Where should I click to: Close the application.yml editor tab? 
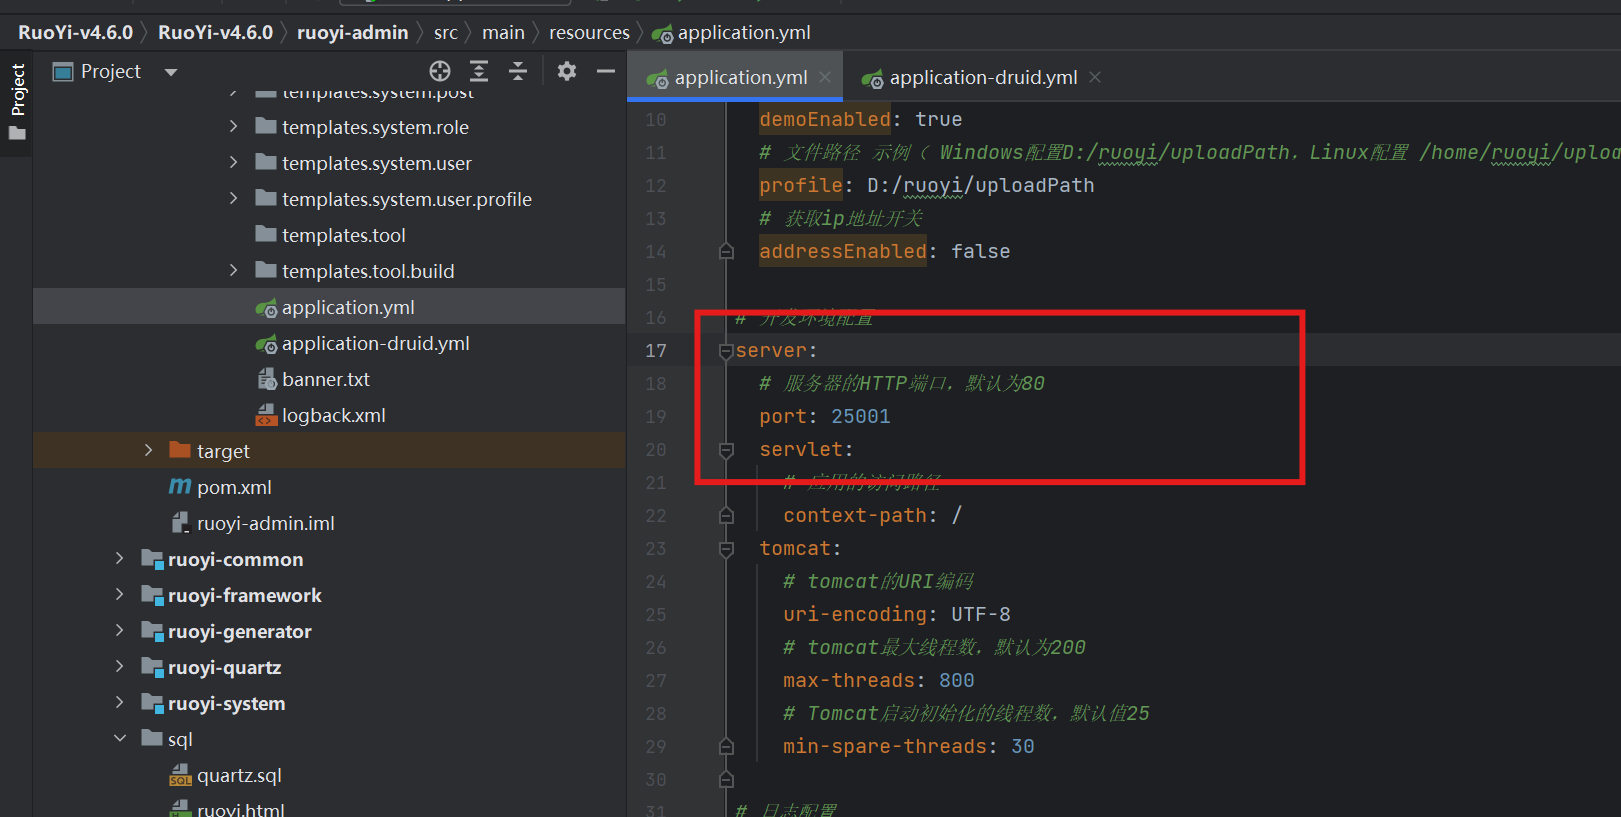825,77
